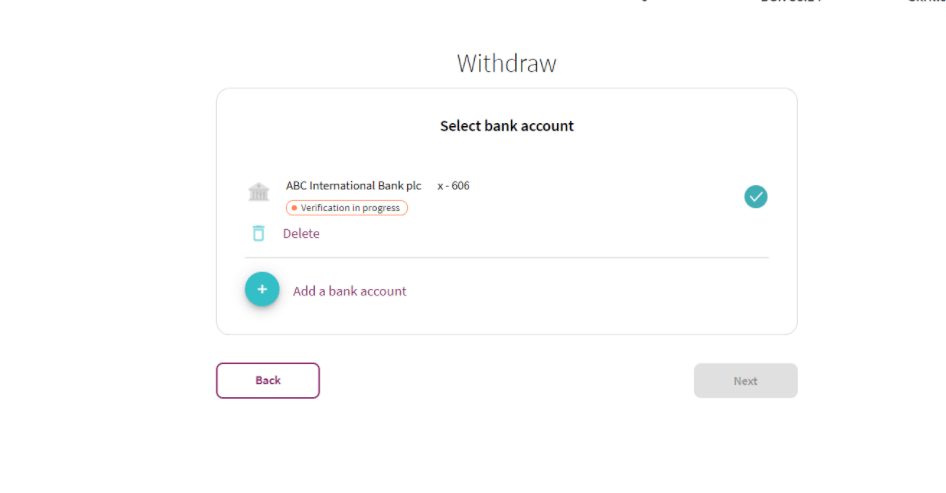Click the number 606 in the account row
946x493 pixels.
(x=460, y=186)
